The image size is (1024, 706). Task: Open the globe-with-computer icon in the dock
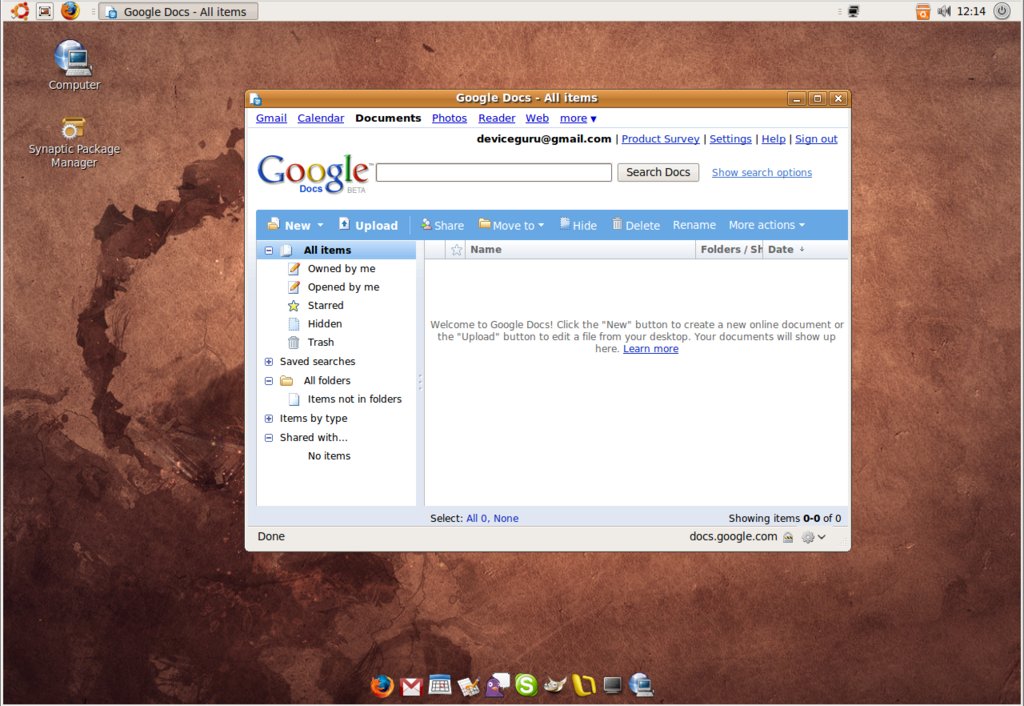(x=641, y=685)
